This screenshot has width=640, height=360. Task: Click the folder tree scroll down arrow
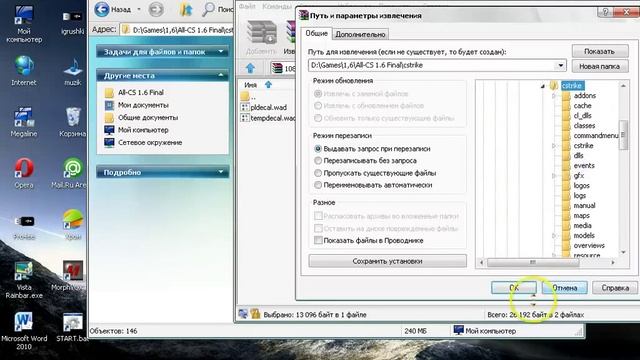tap(623, 253)
